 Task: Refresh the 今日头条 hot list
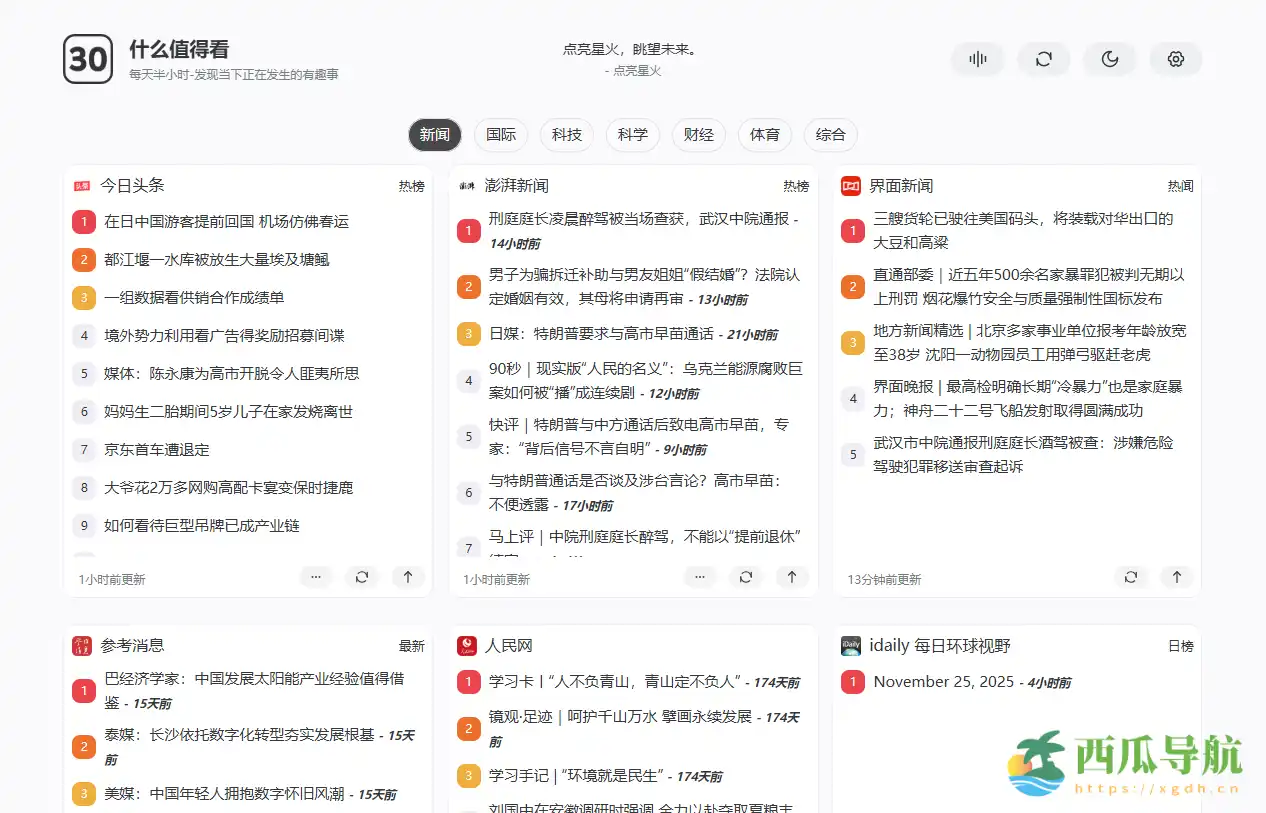(x=362, y=577)
